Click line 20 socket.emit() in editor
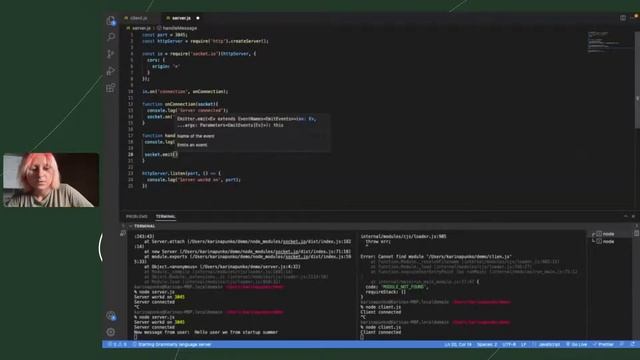Image resolution: width=640 pixels, height=360 pixels. [x=161, y=155]
